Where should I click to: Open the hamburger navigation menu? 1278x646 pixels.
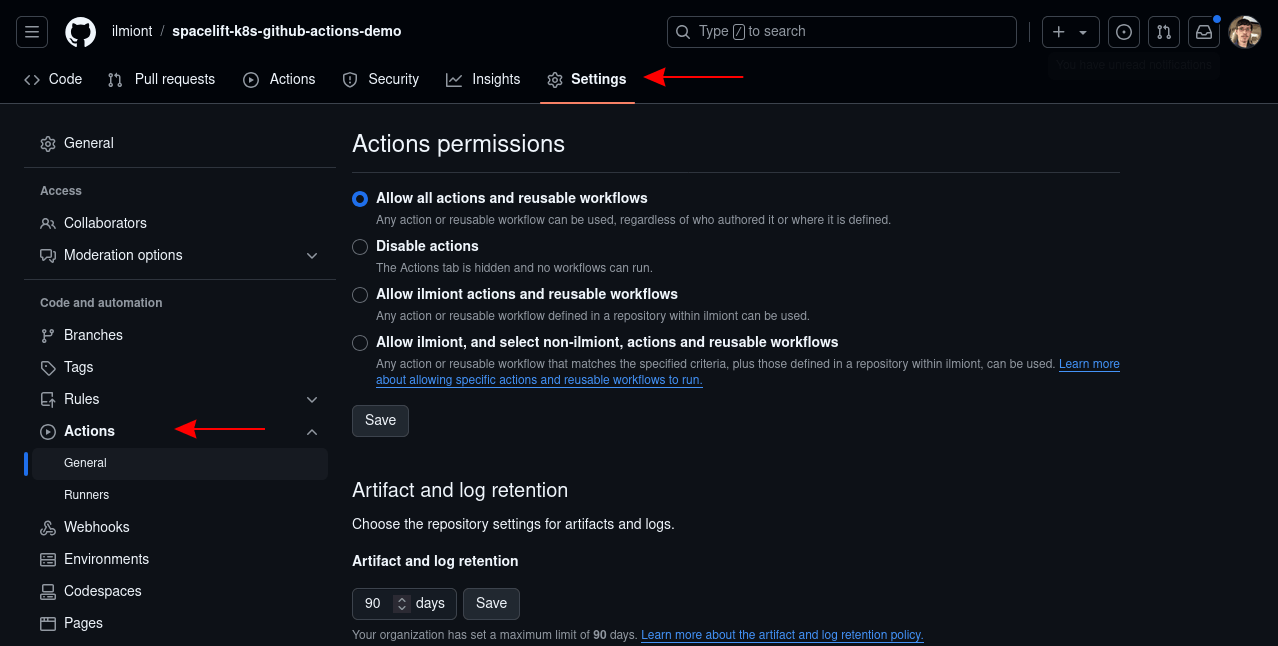pyautogui.click(x=32, y=32)
